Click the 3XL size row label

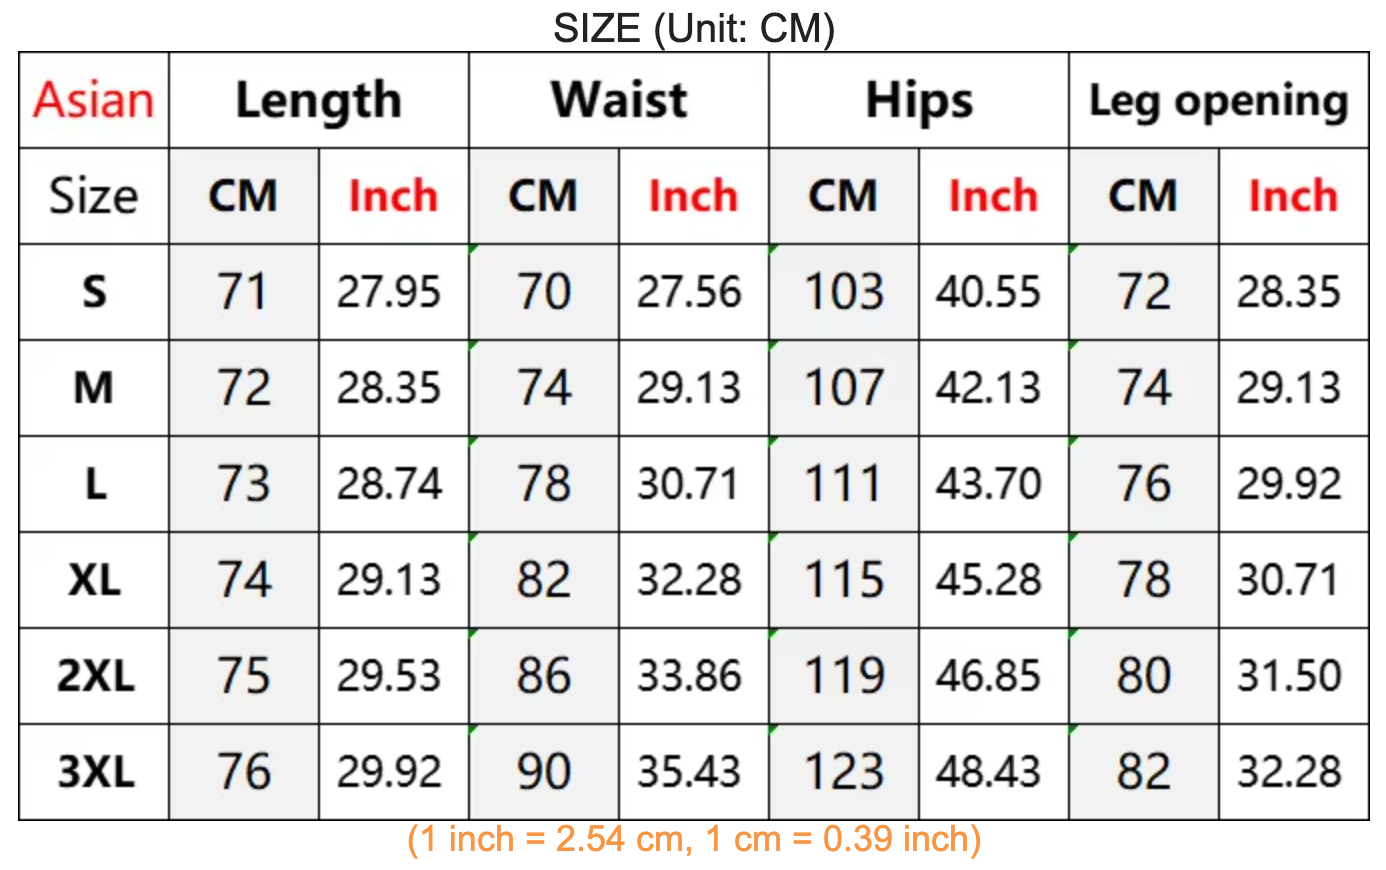coord(94,772)
